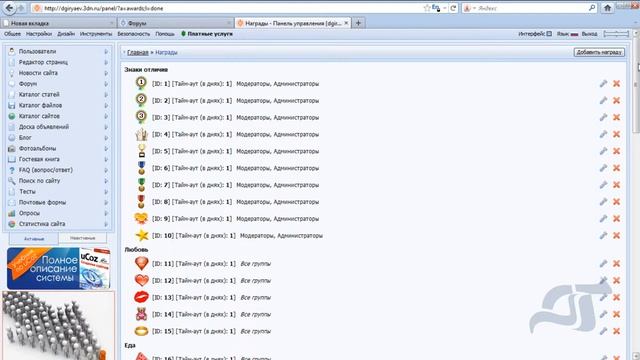Image resolution: width=640 pixels, height=360 pixels.
Task: Click the Выход logout link
Action: pyautogui.click(x=589, y=34)
